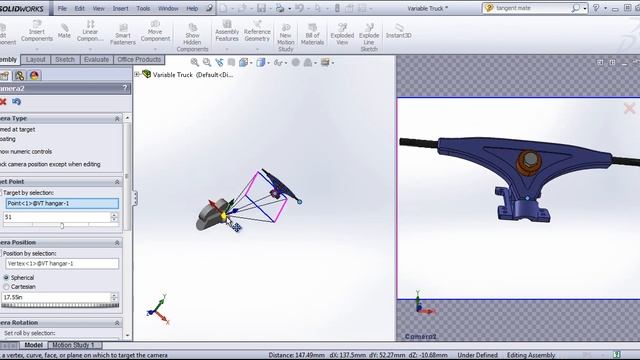Toggle the Position by selection checkbox

1,253
